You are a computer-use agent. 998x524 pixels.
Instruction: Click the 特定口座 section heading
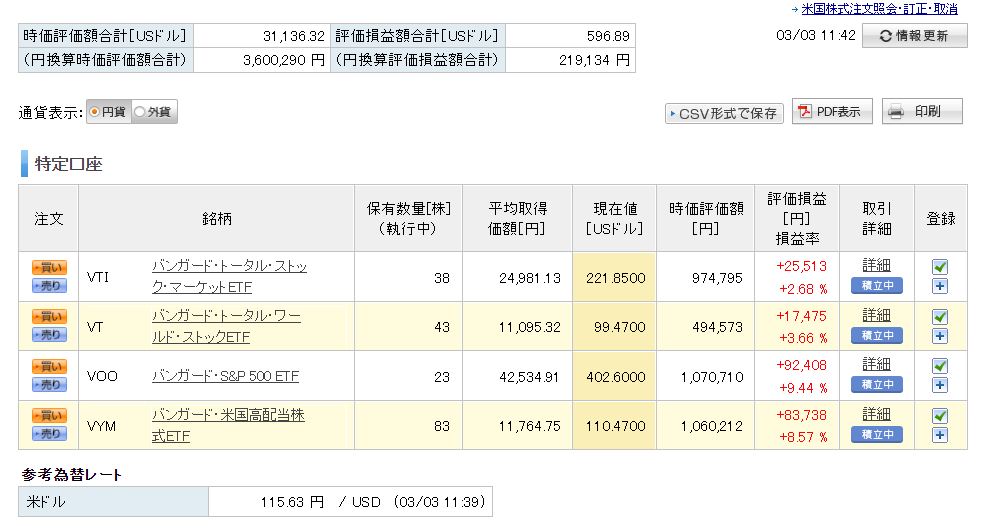click(x=68, y=164)
